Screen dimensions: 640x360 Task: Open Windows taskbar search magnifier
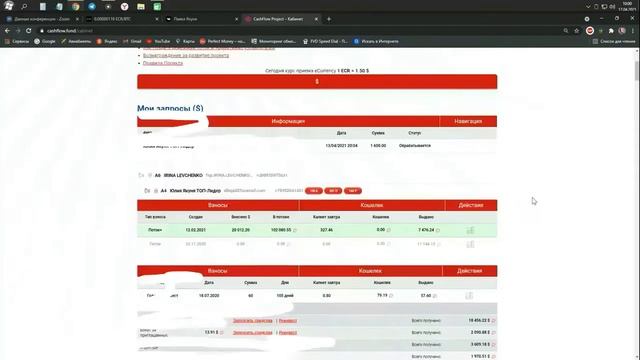coord(24,6)
